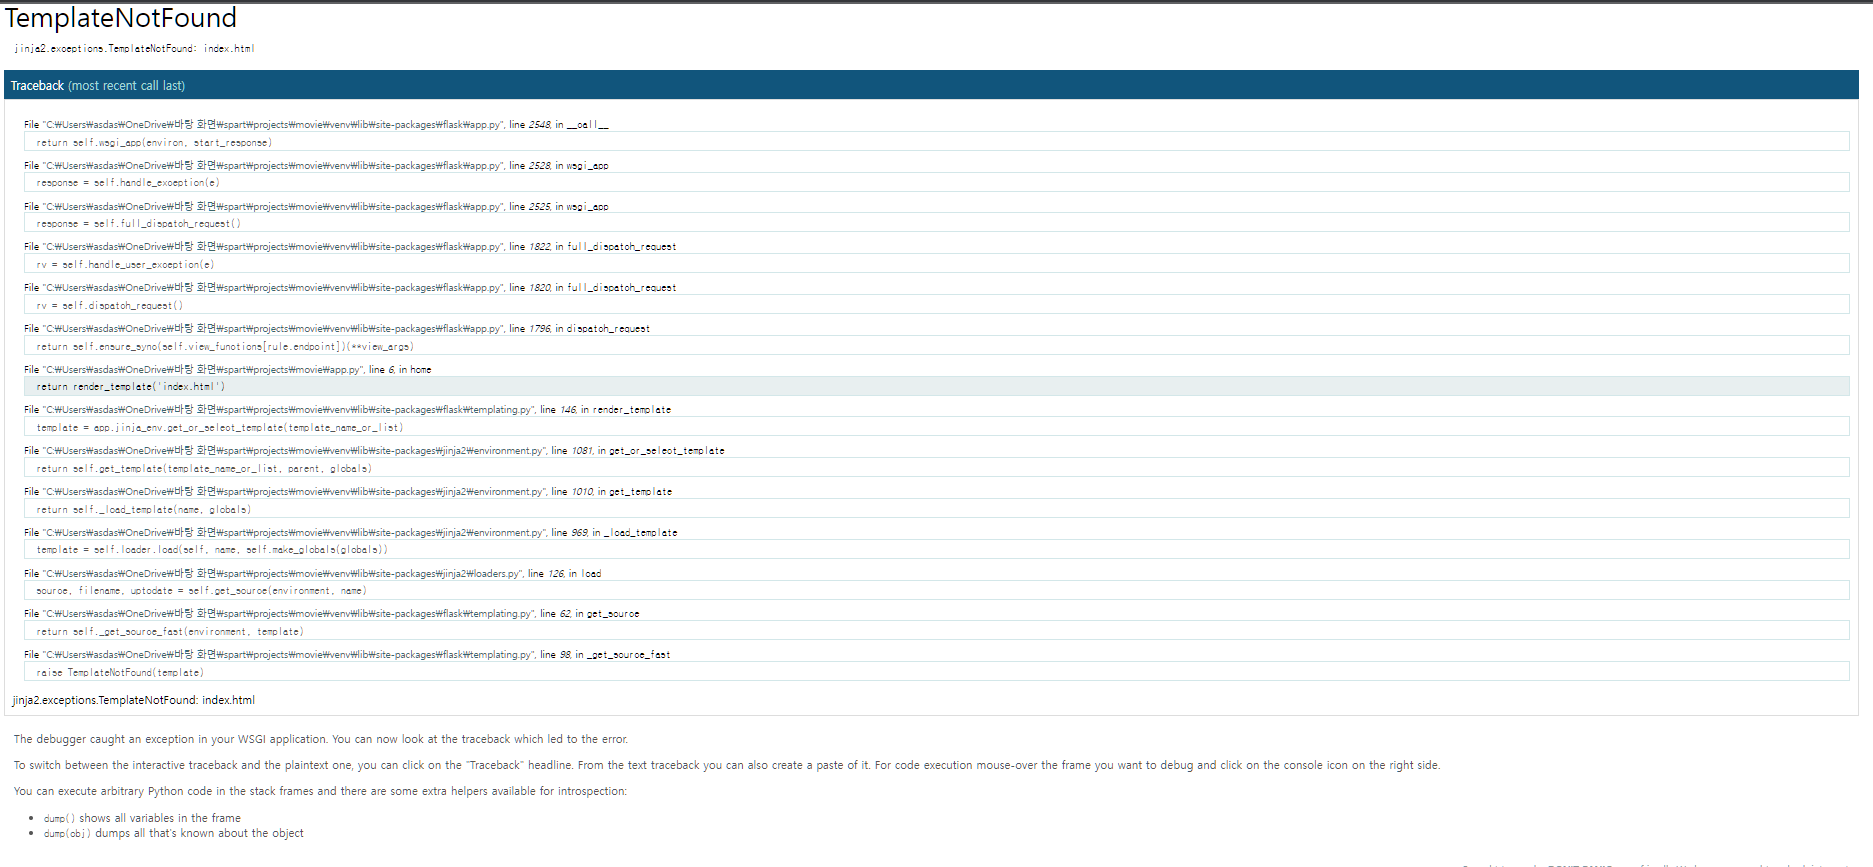
Task: Click the 'dump()' helper text in the list
Action: point(59,818)
